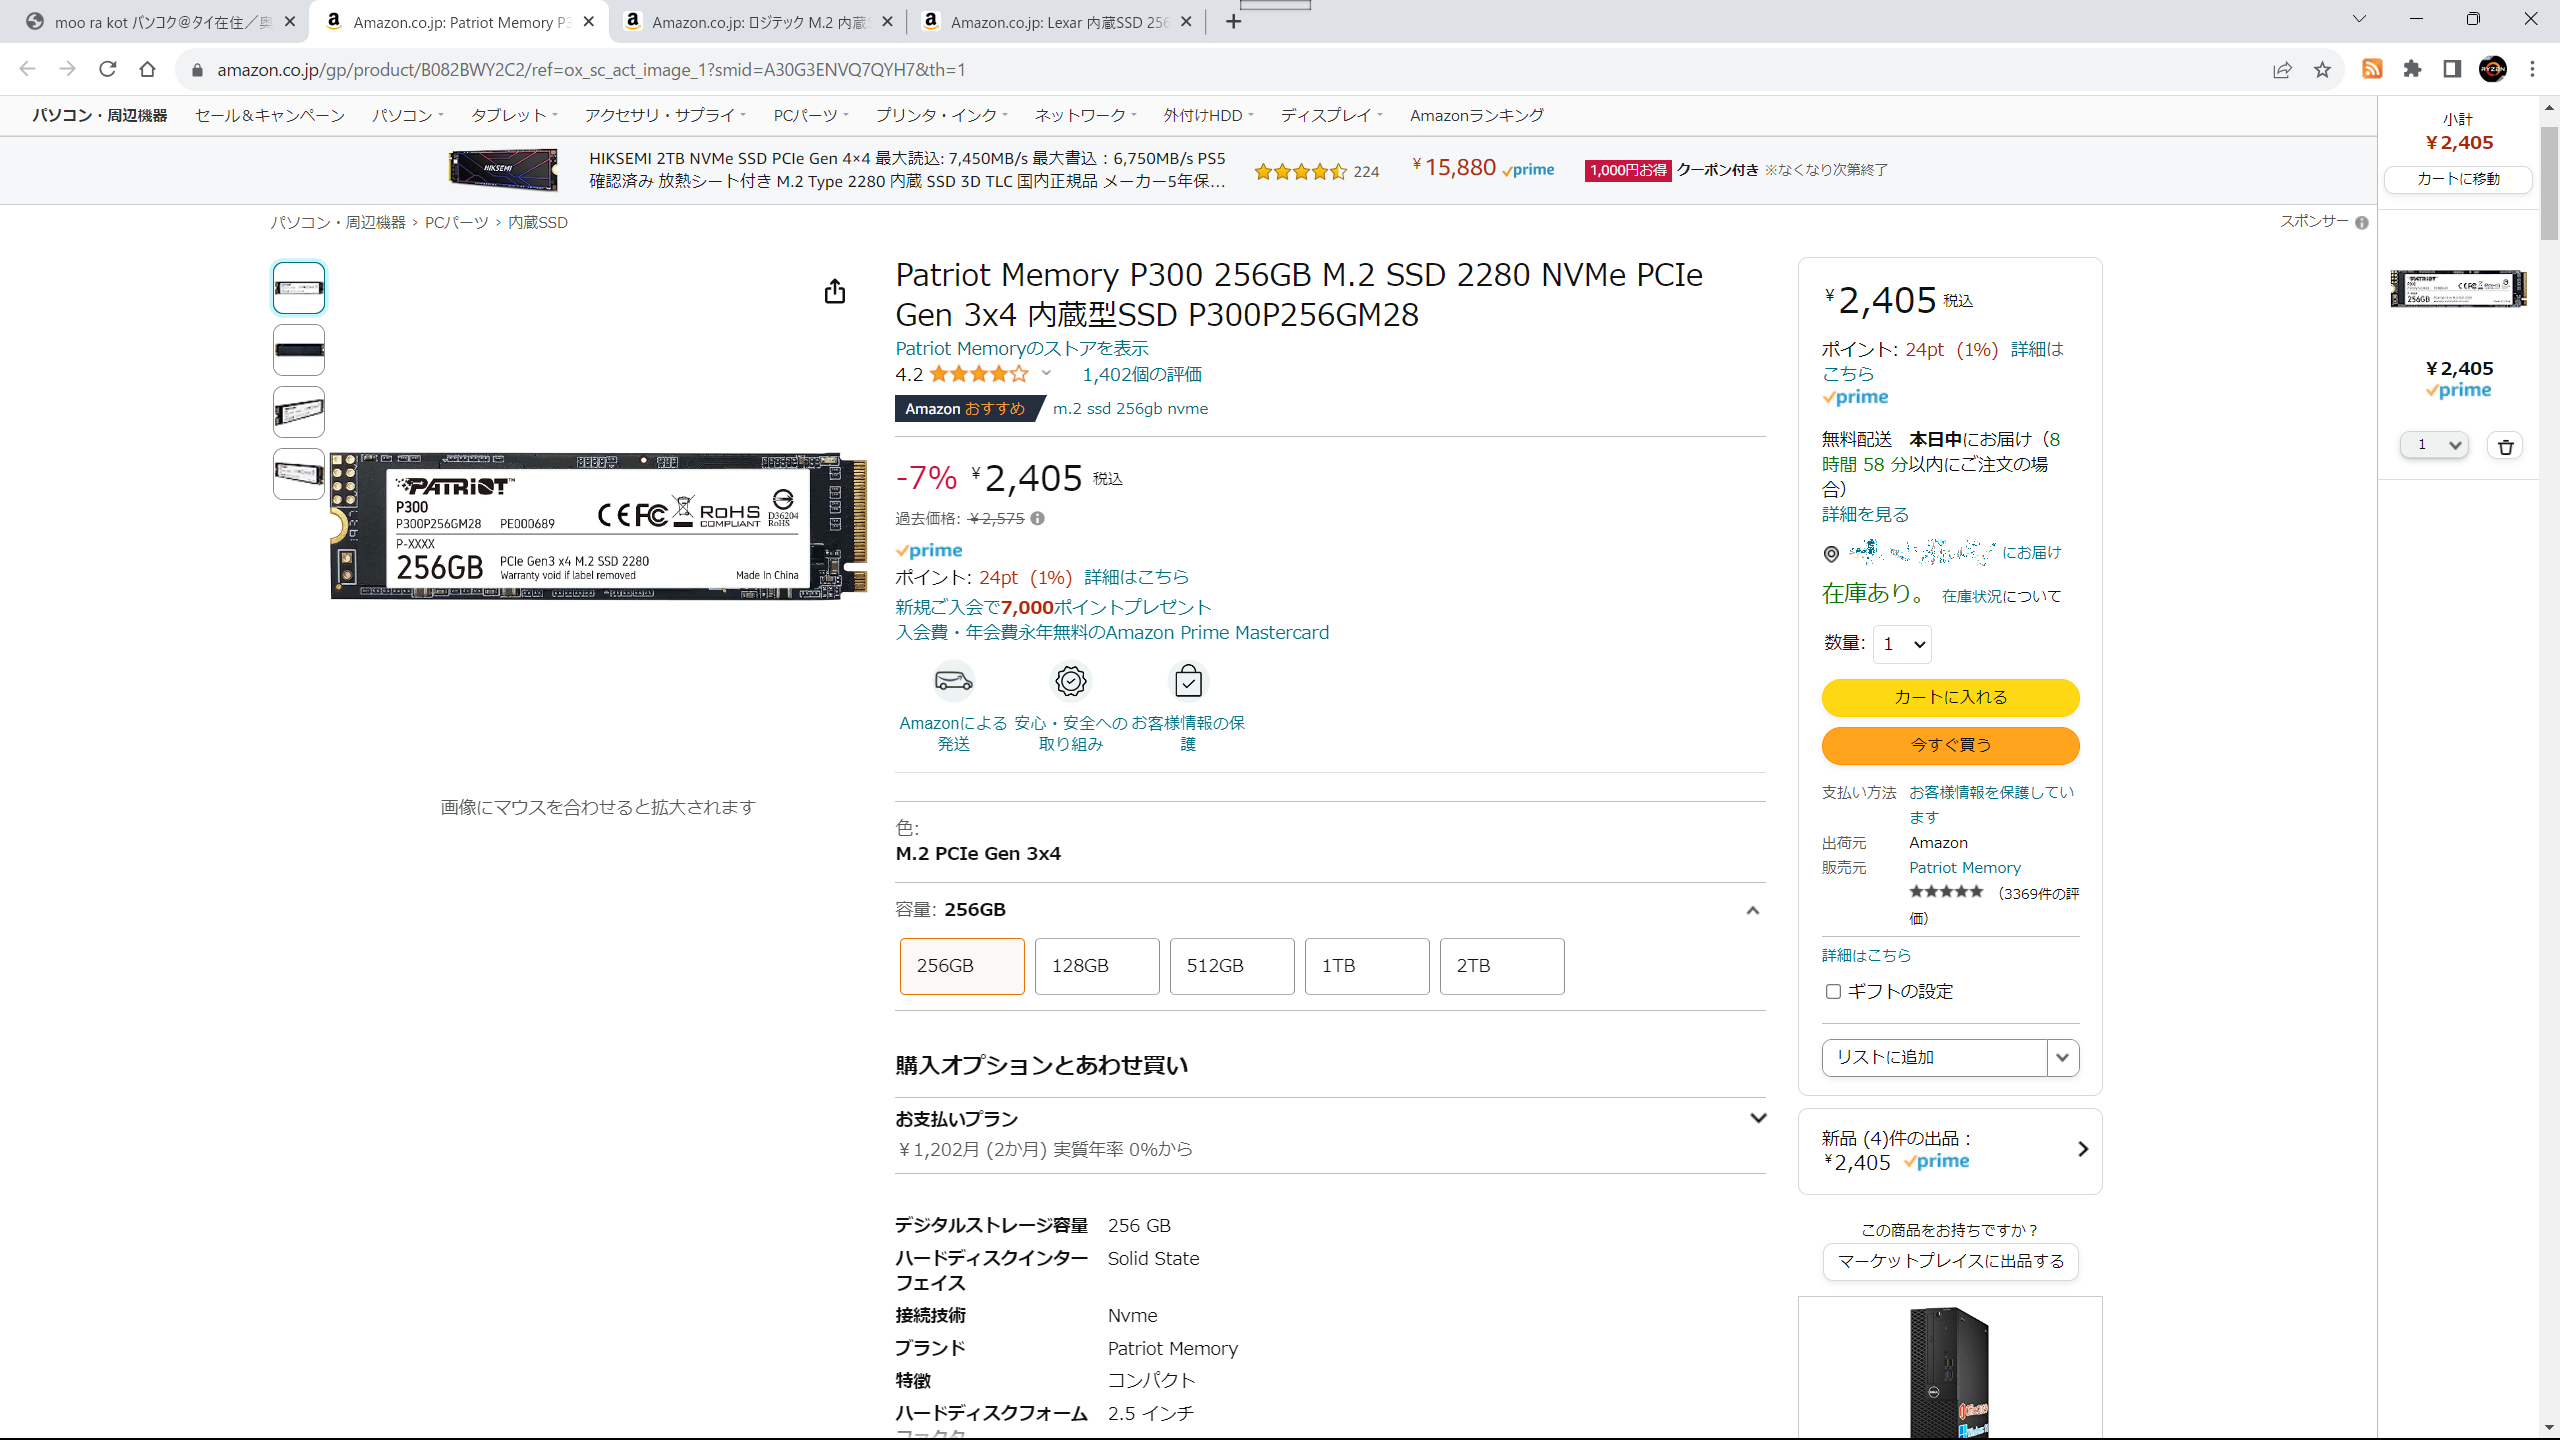
Task: Open the タブレット nav menu
Action: pos(514,115)
